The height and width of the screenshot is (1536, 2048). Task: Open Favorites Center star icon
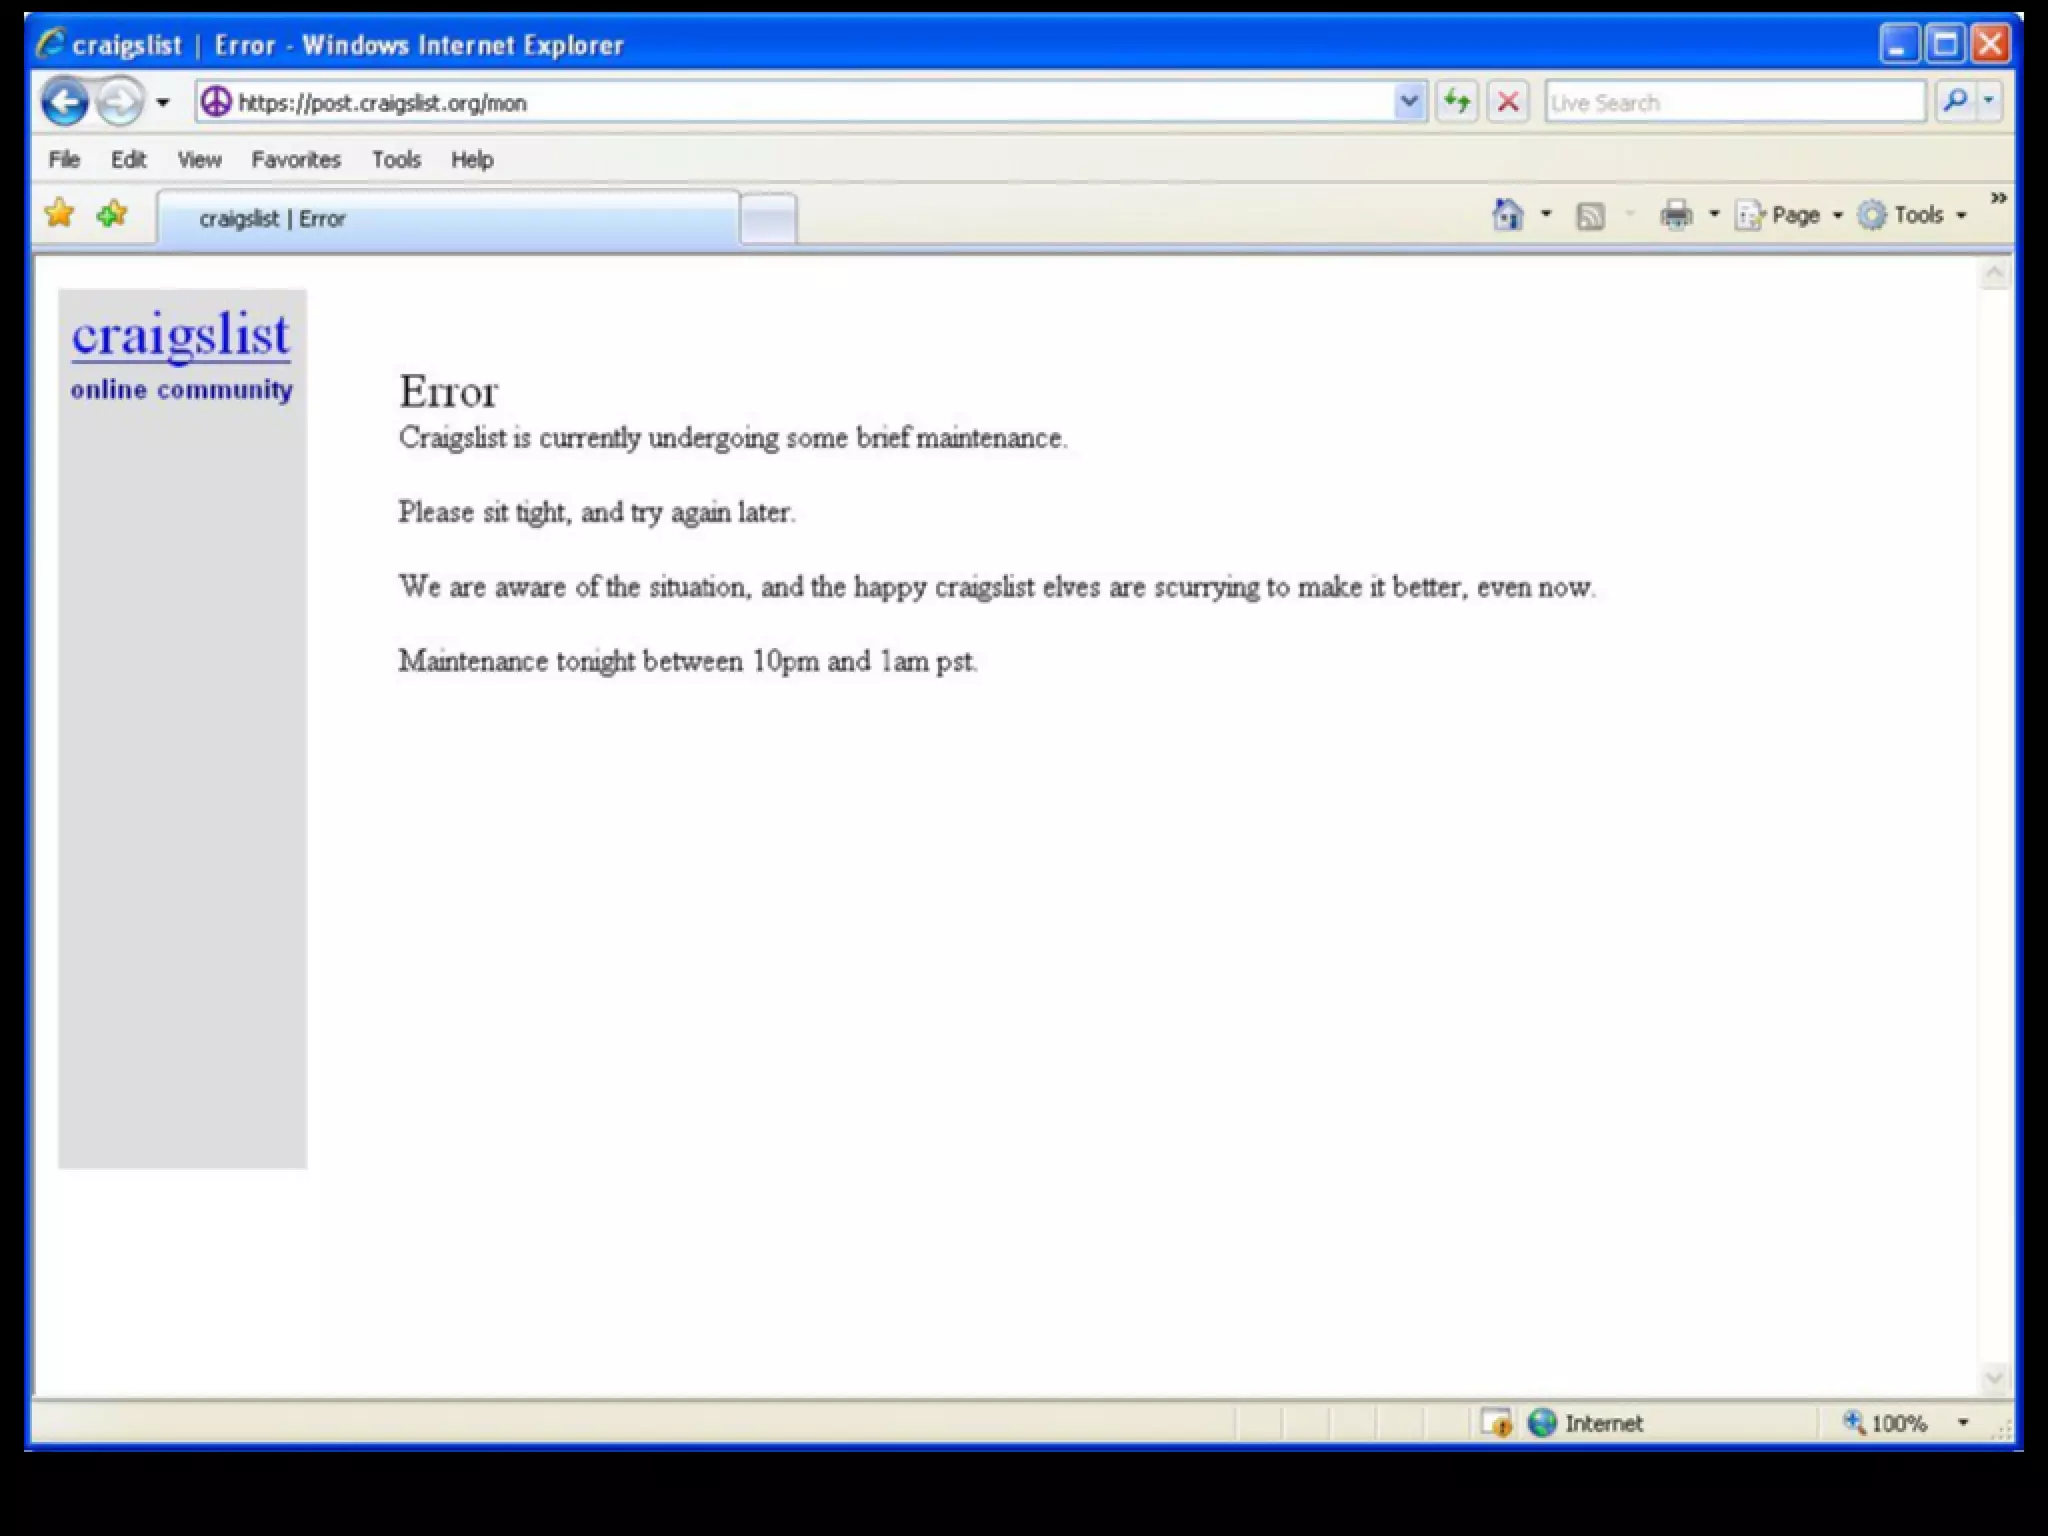(60, 213)
